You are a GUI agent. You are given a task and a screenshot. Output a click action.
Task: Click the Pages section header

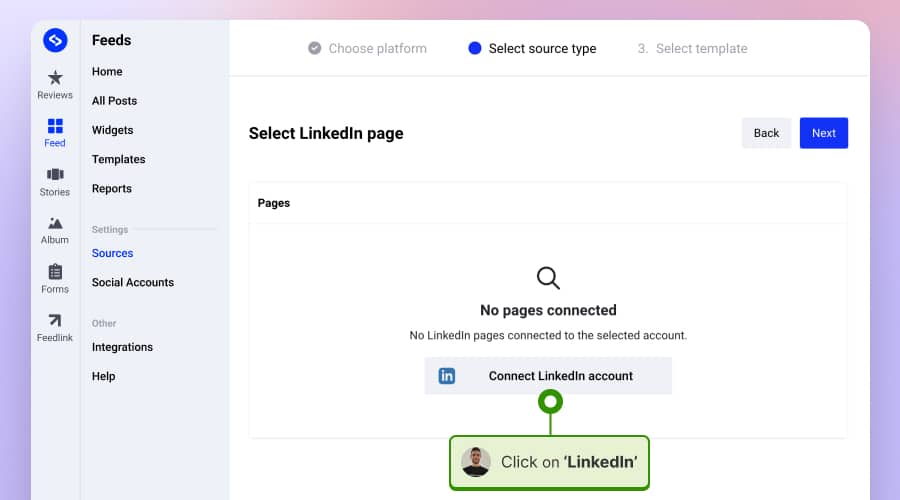274,203
